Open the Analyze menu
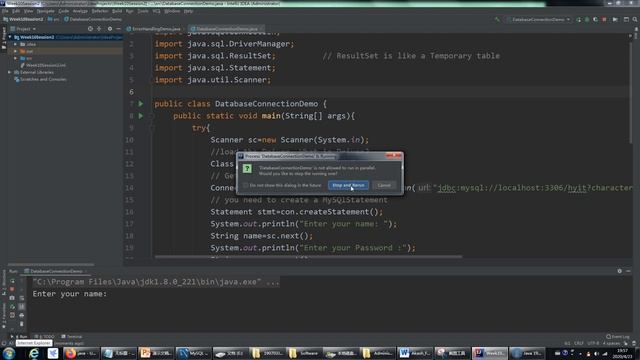 [80, 11]
